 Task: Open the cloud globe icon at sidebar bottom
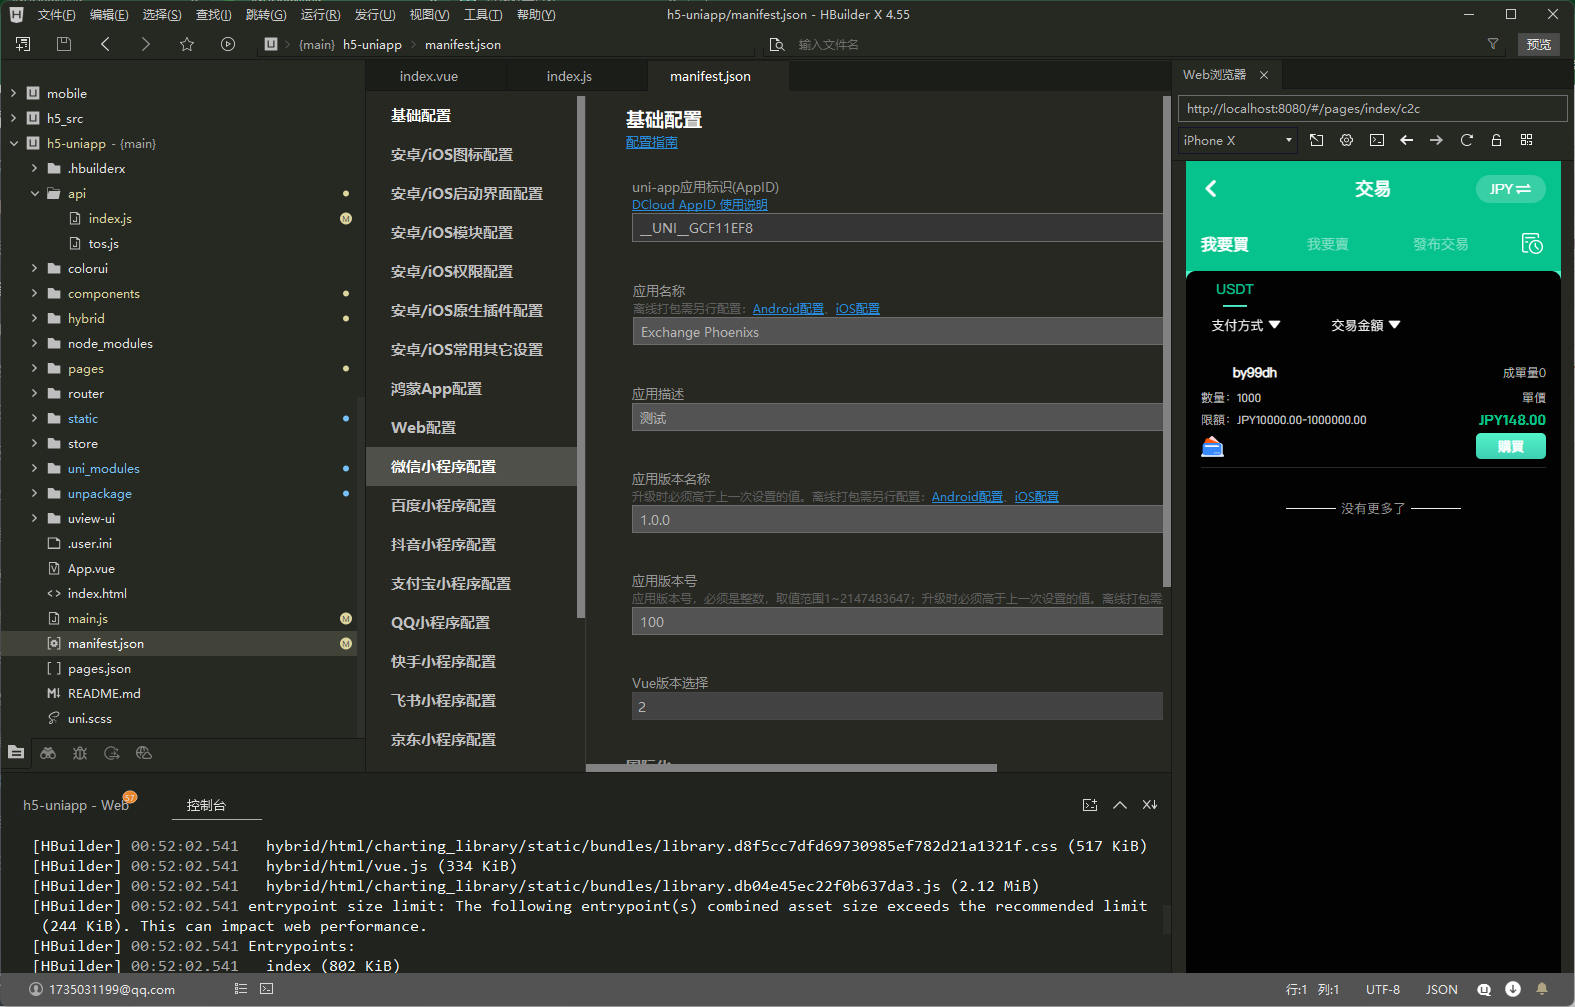(144, 753)
